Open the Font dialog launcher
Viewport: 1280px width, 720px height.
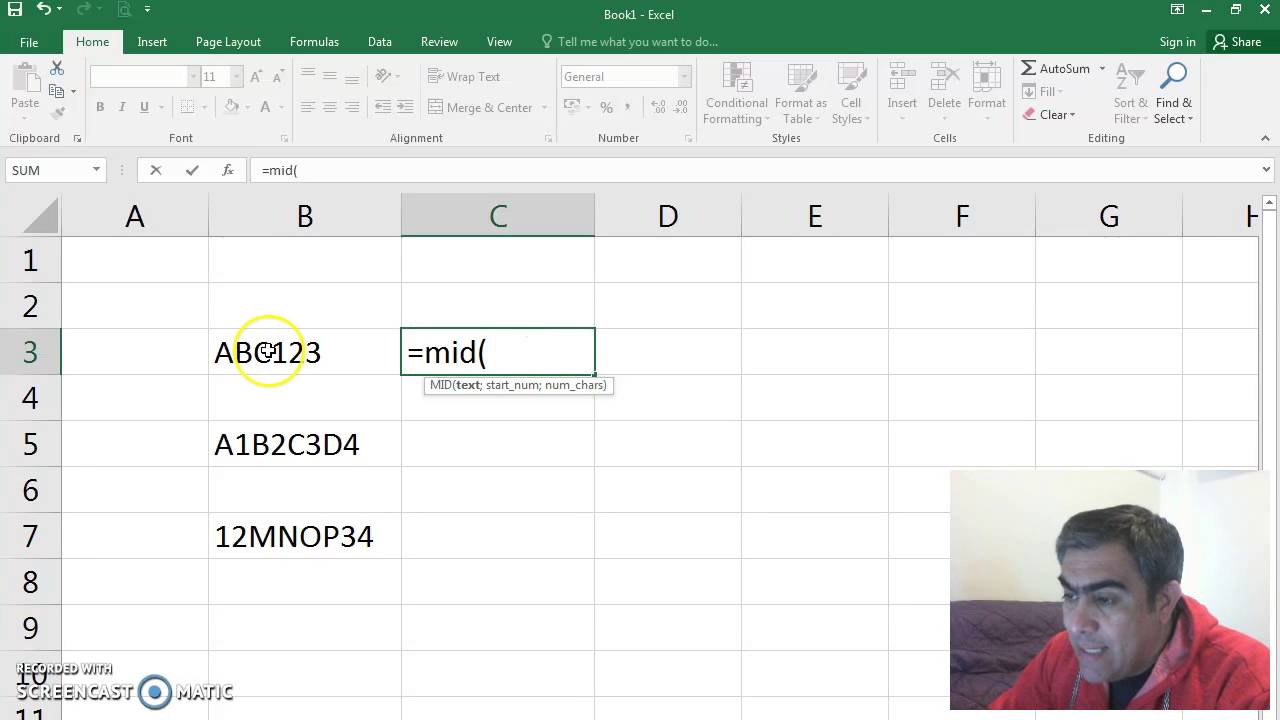(x=284, y=139)
